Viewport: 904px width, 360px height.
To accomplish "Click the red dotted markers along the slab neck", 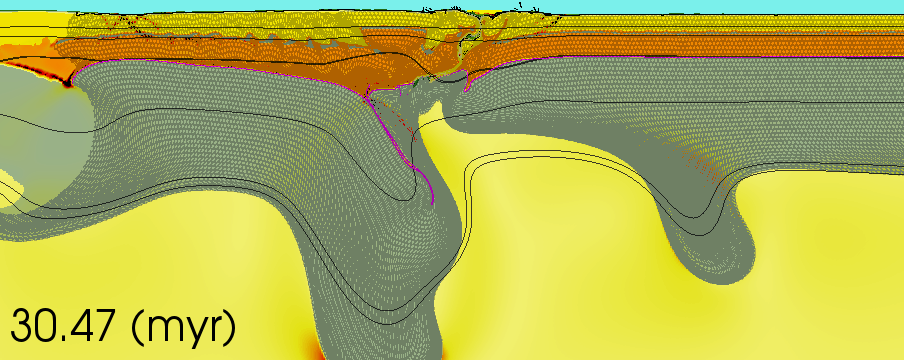I will pos(405,124).
